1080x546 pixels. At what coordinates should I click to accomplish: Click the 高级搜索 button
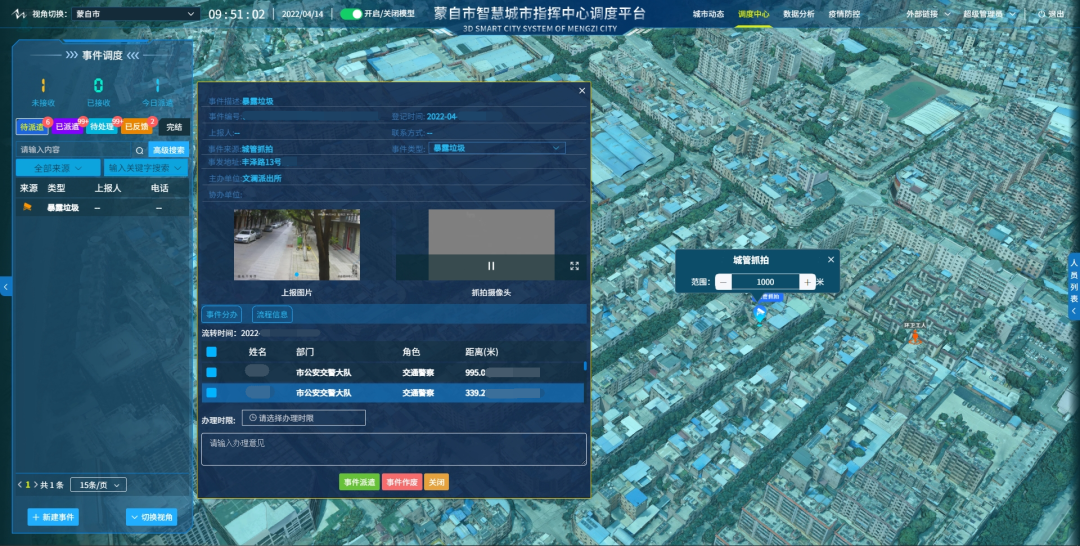click(x=168, y=150)
